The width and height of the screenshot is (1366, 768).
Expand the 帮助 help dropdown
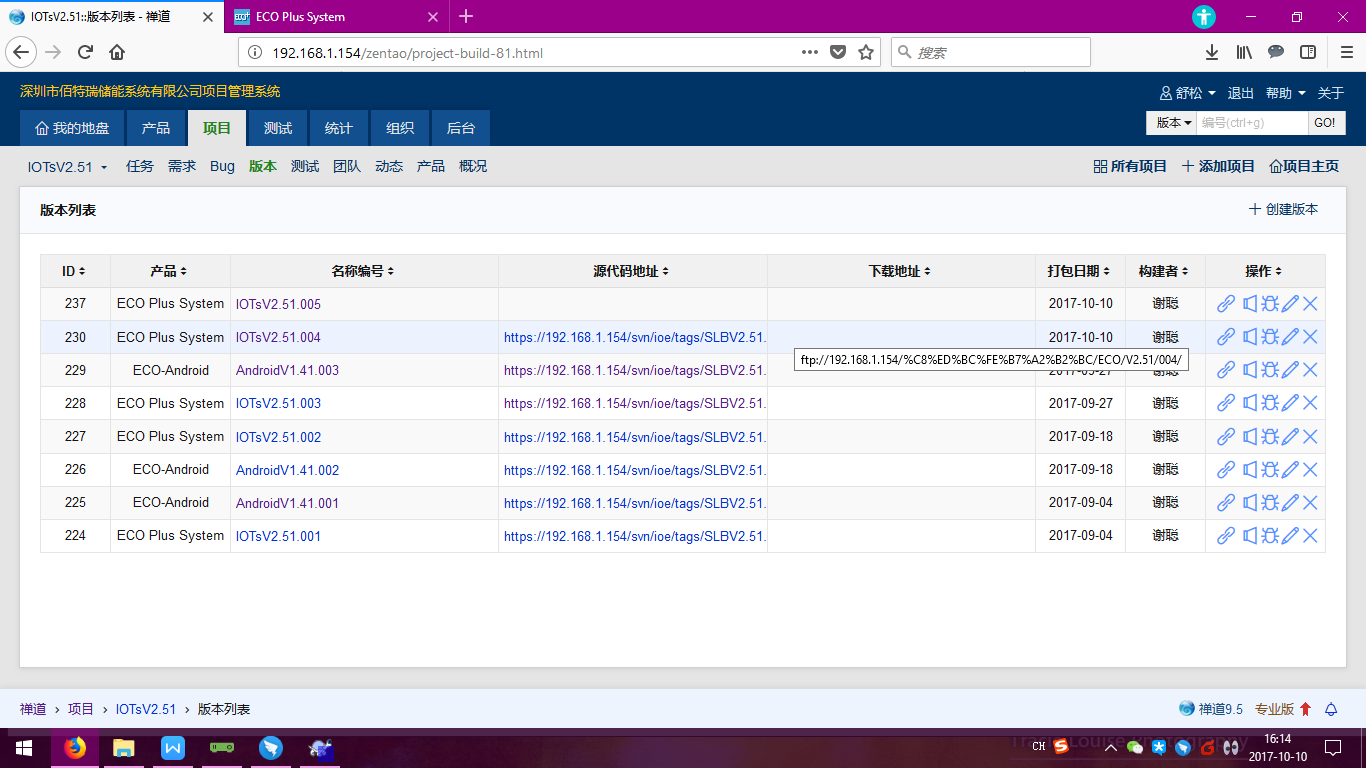coord(1286,93)
